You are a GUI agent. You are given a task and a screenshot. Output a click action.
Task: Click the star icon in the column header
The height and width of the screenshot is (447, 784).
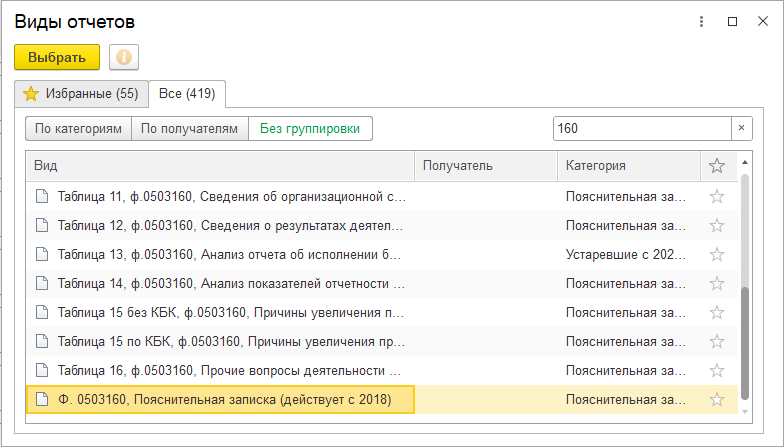coord(717,166)
